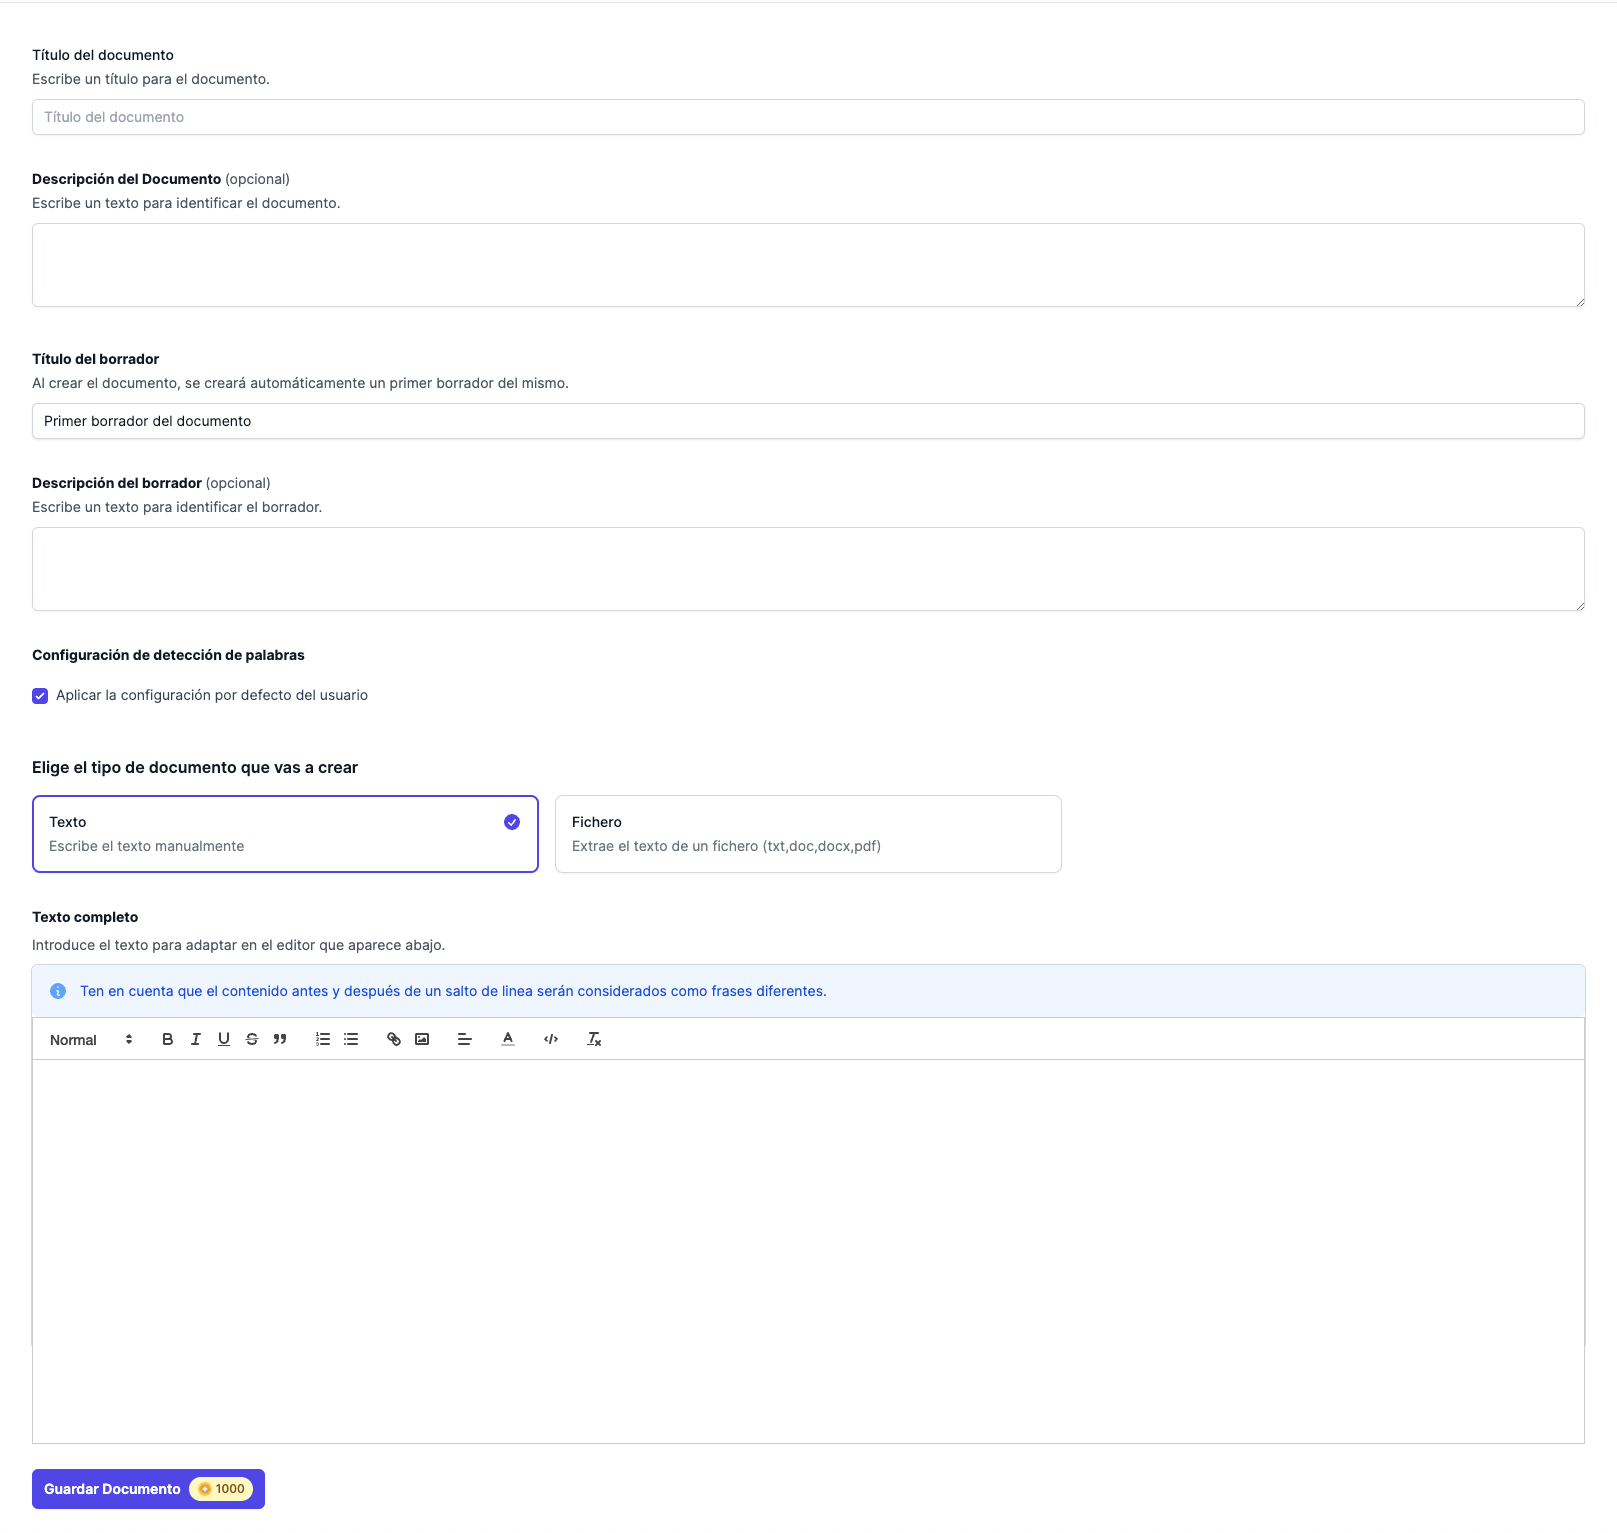
Task: Apply strikethrough formatting
Action: point(251,1039)
